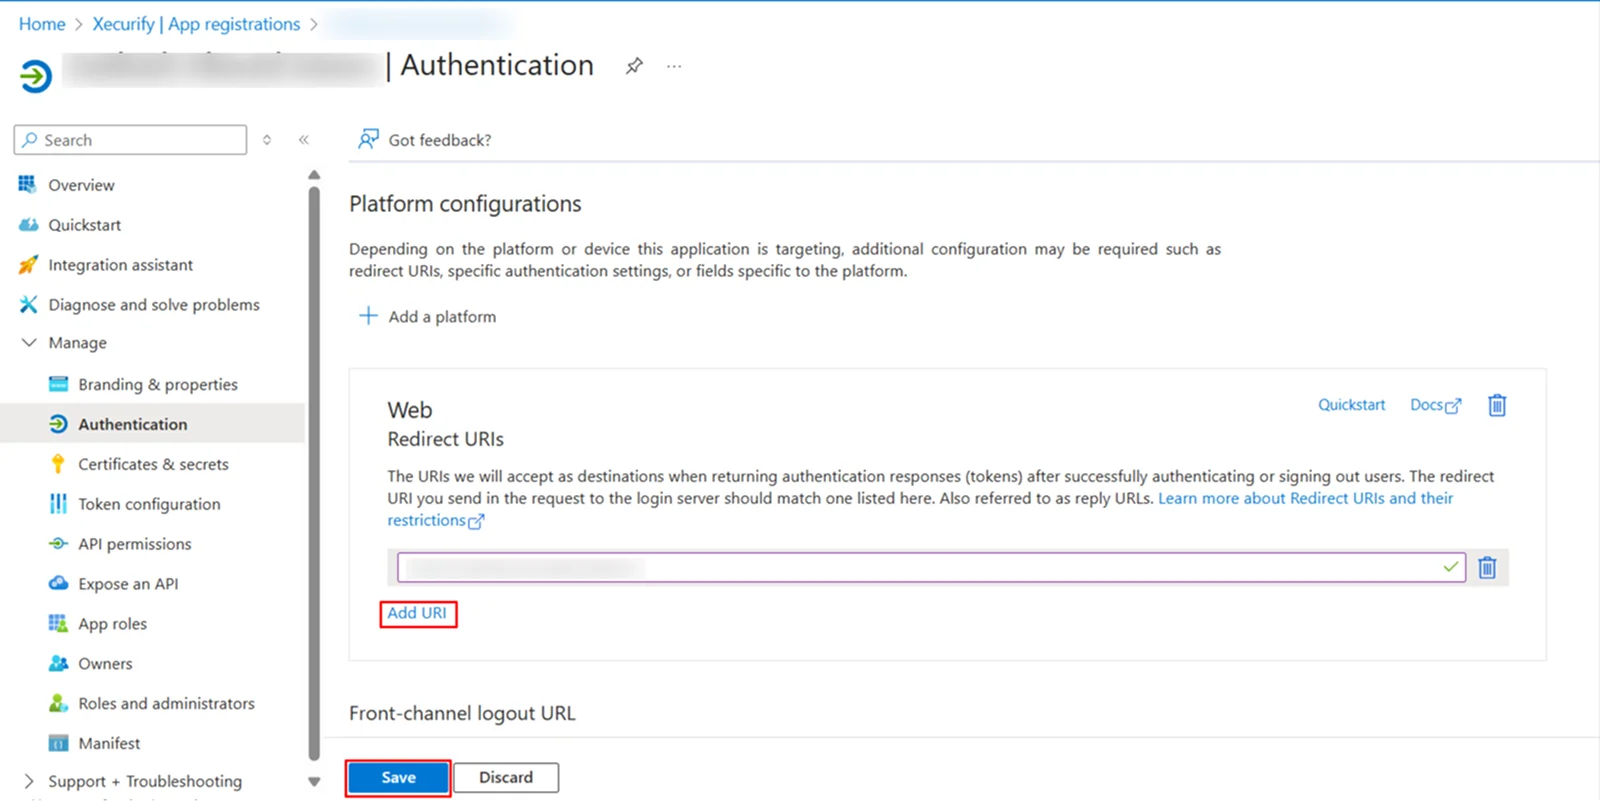
Task: Click the Discard button
Action: [x=506, y=777]
